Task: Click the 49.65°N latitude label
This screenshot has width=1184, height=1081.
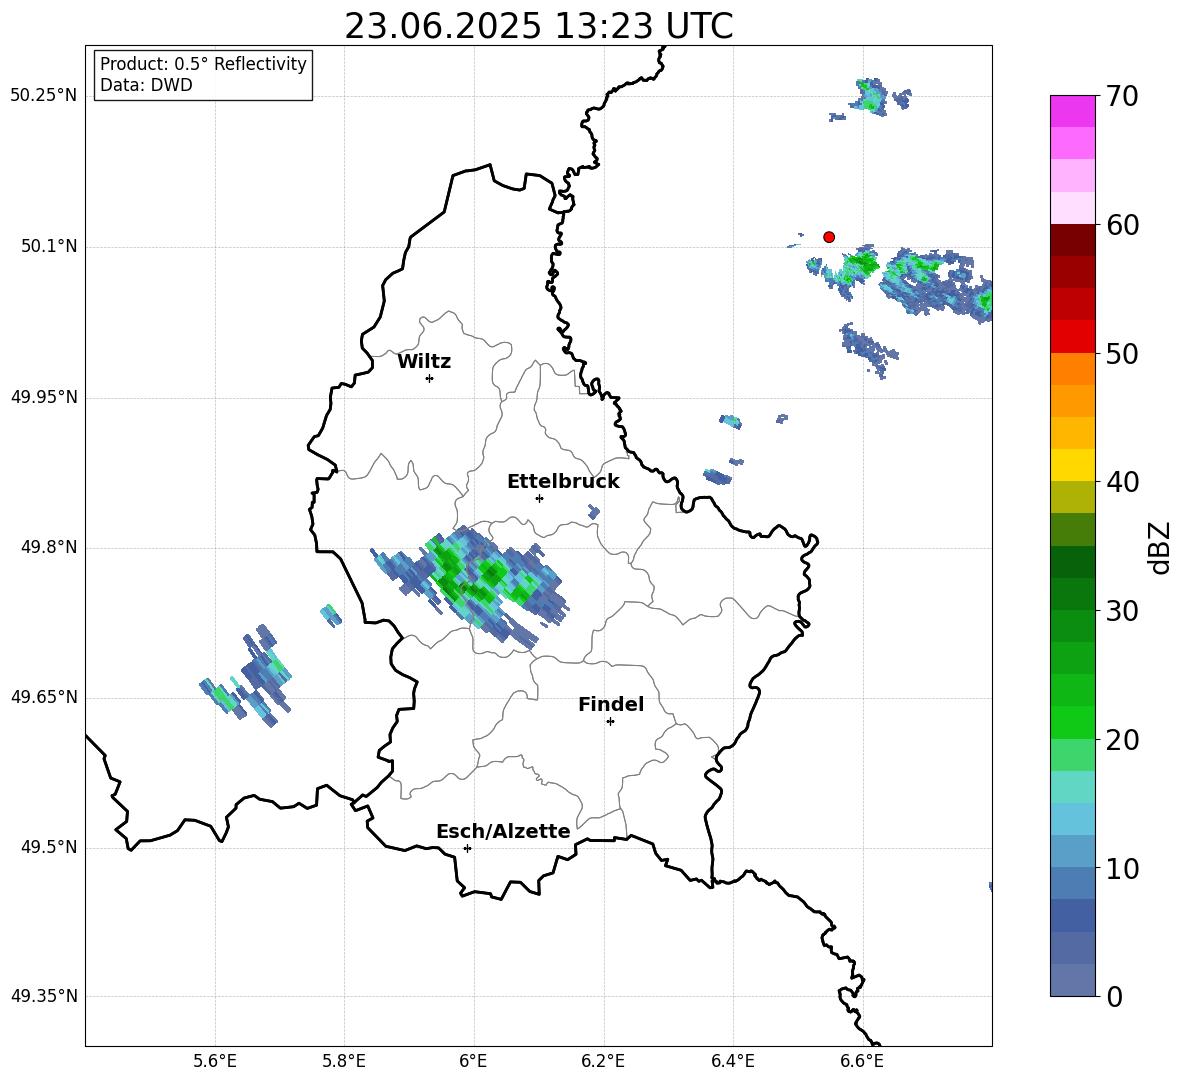Action: 44,697
